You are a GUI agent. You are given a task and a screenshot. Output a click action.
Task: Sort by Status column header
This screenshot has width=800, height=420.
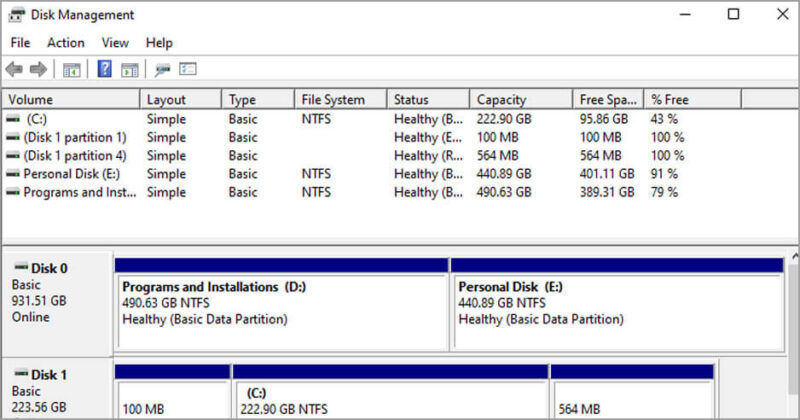(429, 100)
